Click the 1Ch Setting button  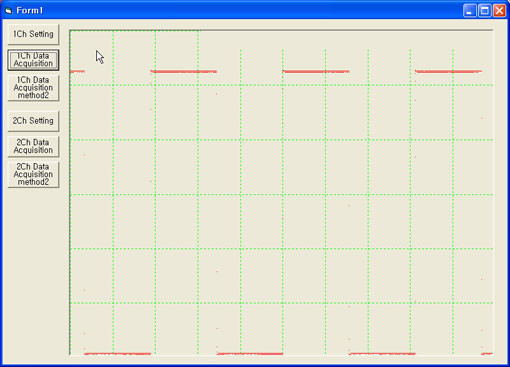click(x=33, y=34)
